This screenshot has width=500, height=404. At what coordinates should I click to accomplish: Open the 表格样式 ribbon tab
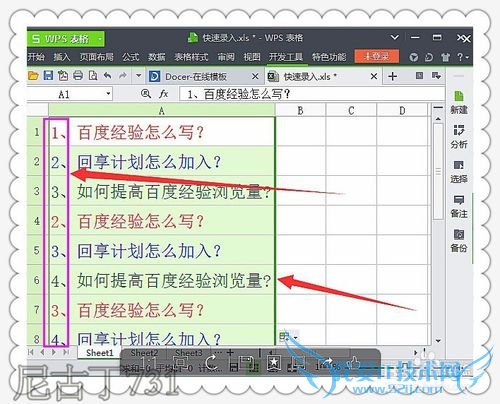coord(191,57)
